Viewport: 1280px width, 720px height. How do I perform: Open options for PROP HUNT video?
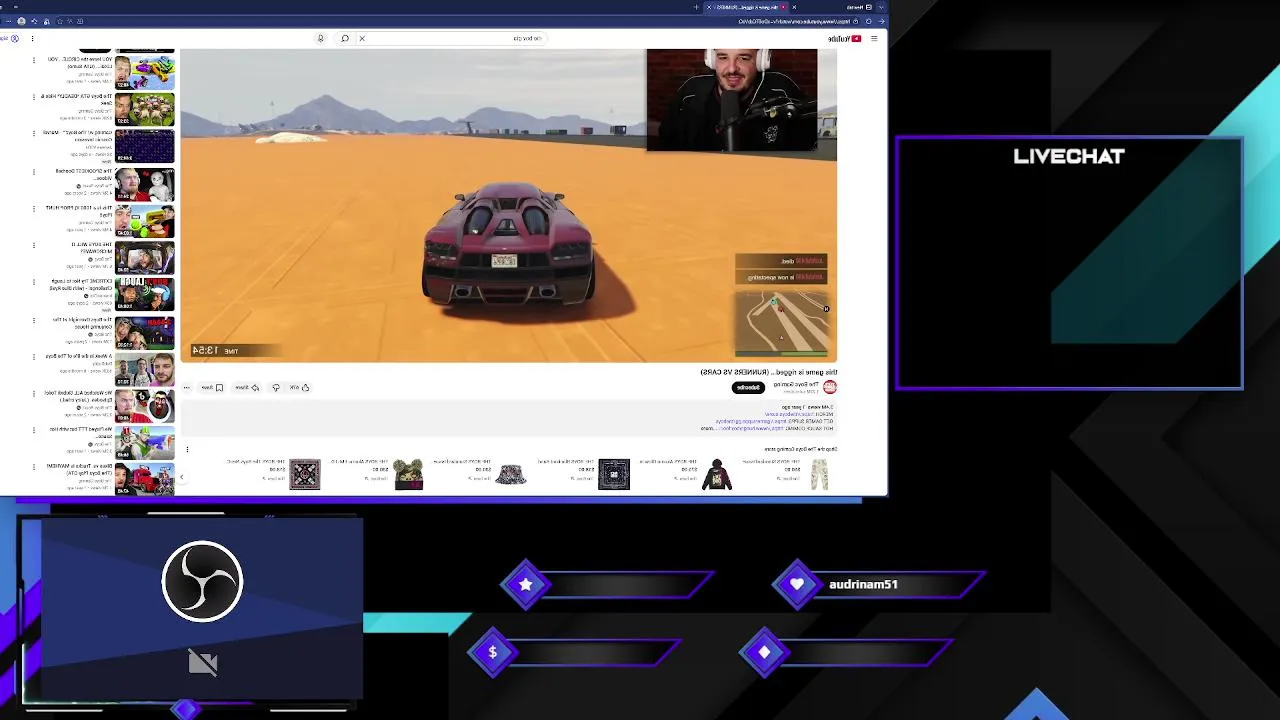(33, 208)
